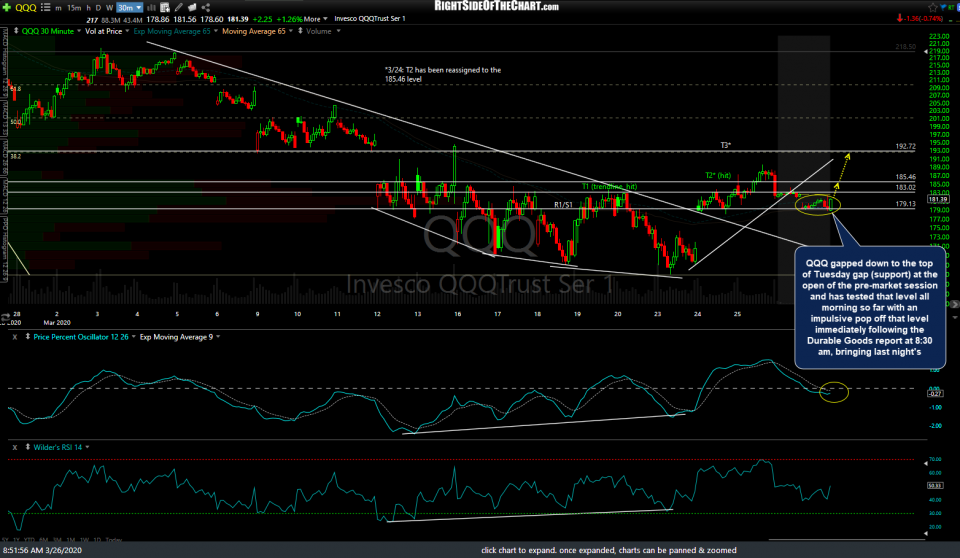Click the '16' date on the time axis
The image size is (960, 558).
(x=457, y=314)
